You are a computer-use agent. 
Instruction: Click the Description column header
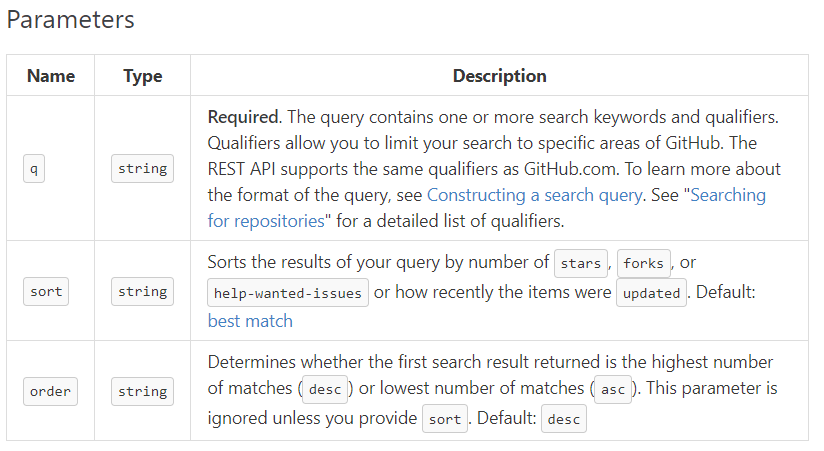click(500, 76)
